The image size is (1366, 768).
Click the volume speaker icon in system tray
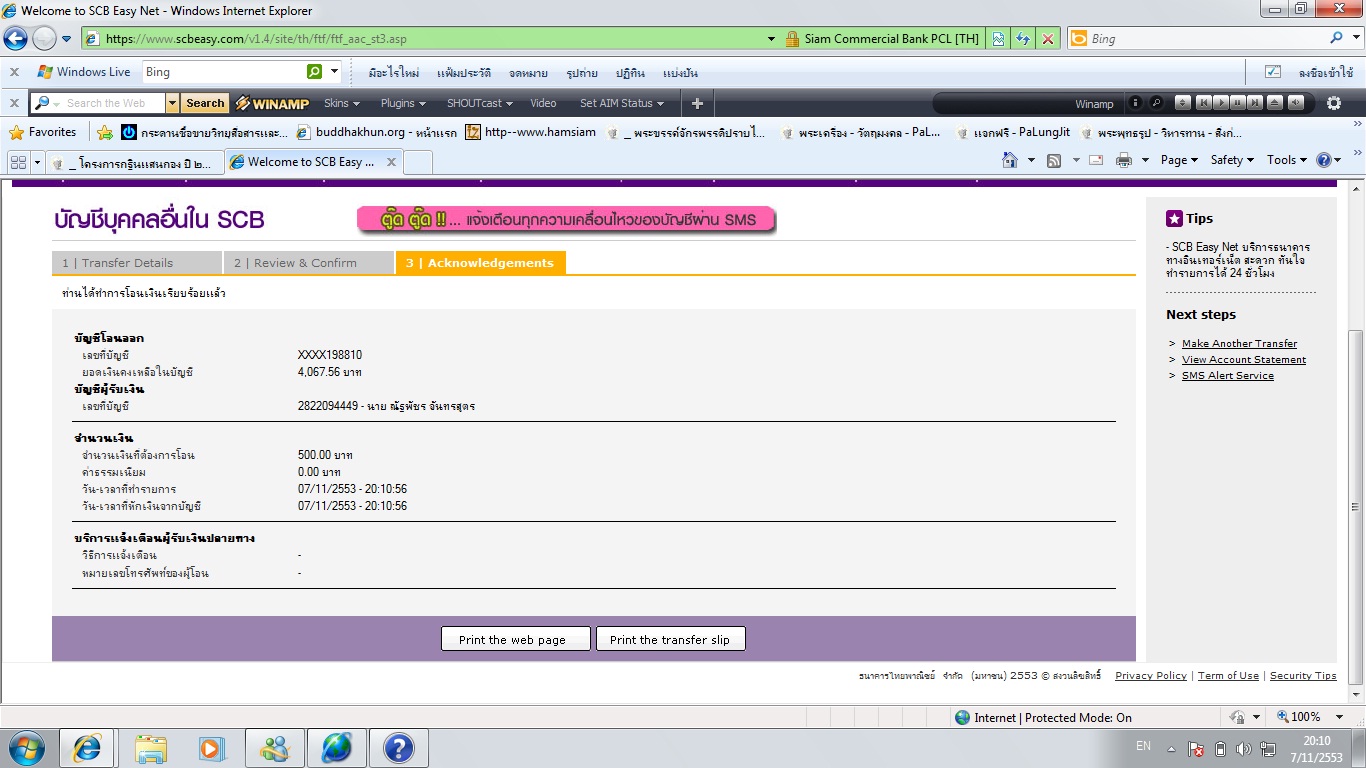[1244, 748]
